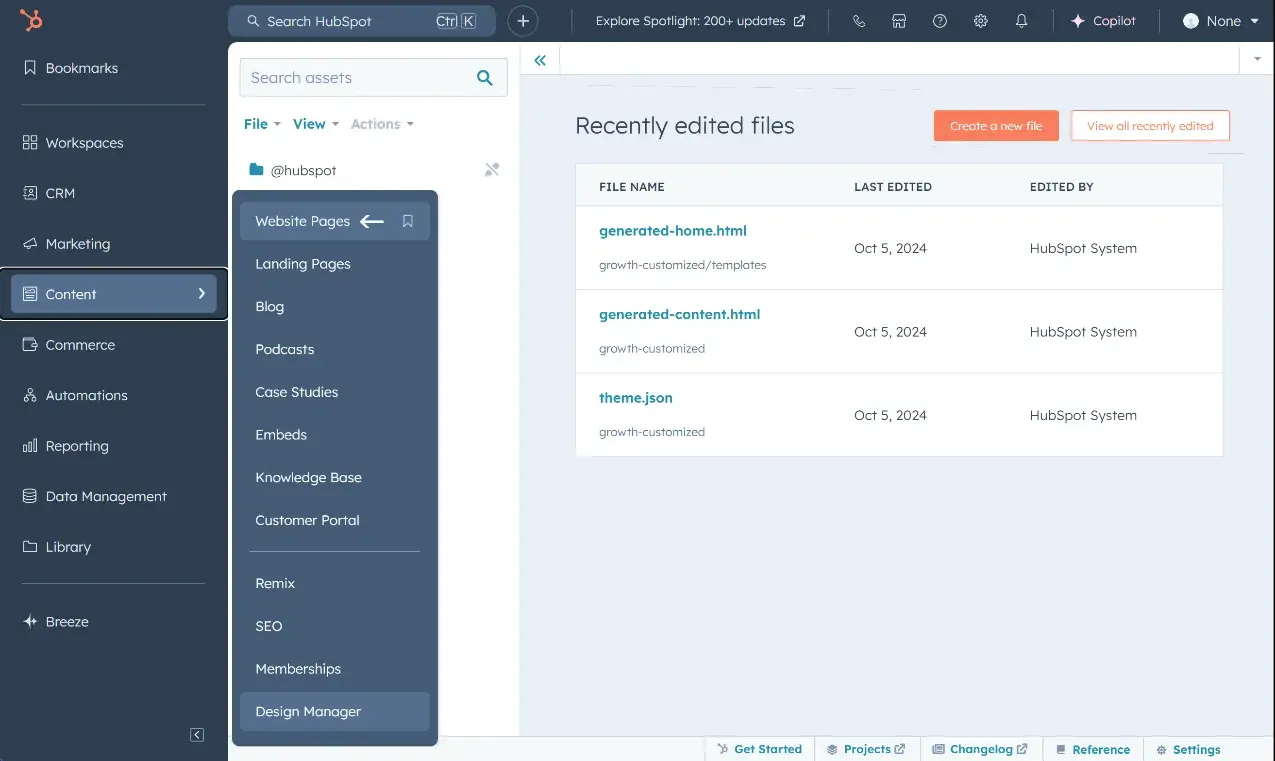The height and width of the screenshot is (761, 1275).
Task: Click growth-customized/templates path text
Action: [x=683, y=265]
